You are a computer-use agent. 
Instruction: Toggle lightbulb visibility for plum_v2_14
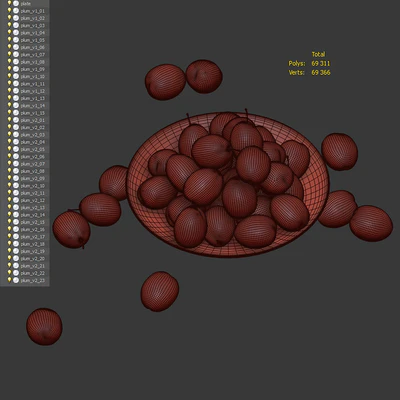click(9, 214)
